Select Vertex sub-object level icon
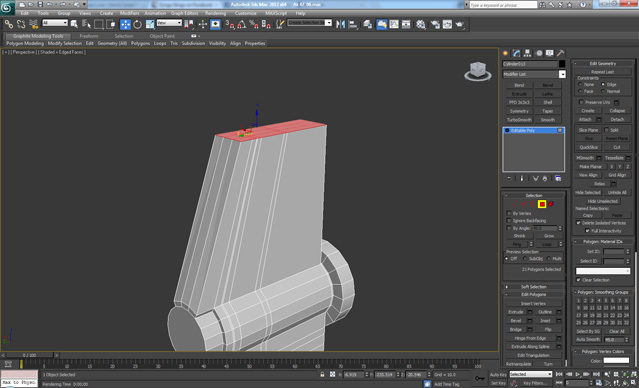 [514, 204]
